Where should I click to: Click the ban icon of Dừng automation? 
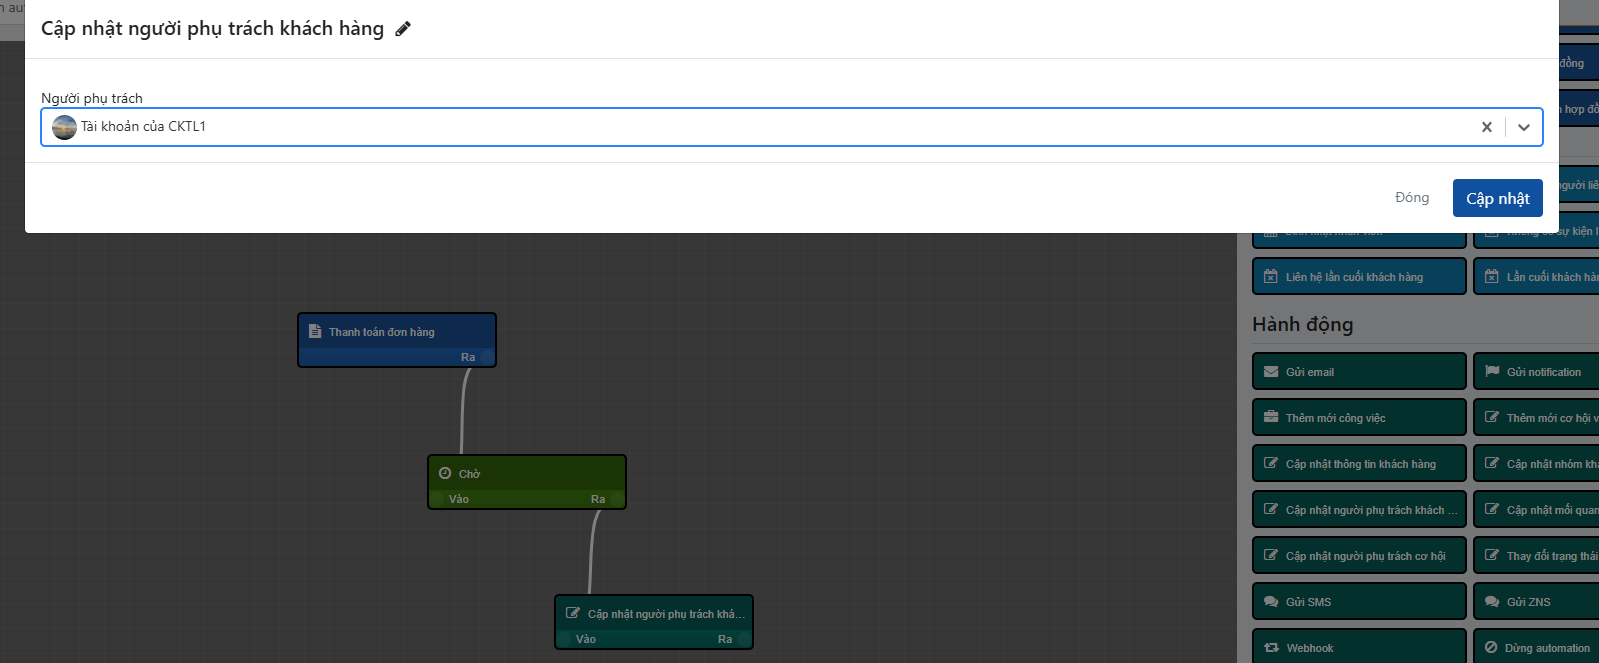point(1491,648)
